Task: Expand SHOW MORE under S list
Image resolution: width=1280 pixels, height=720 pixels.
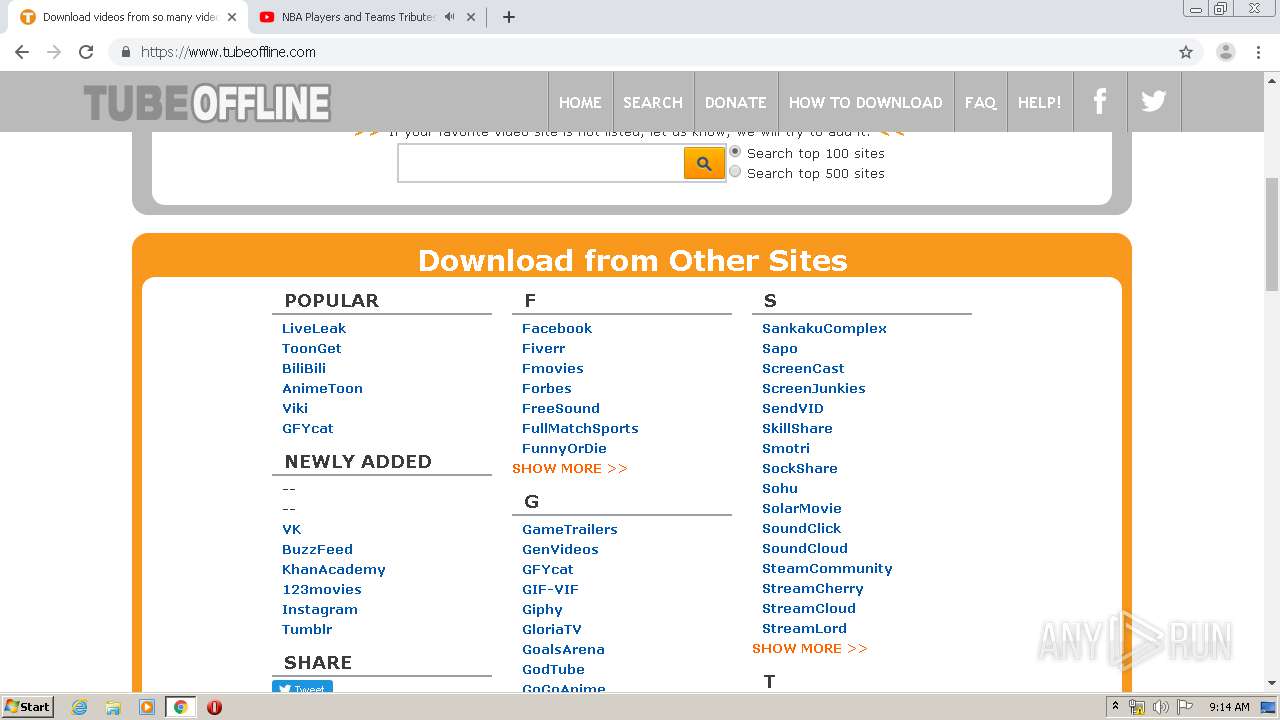Action: [x=810, y=648]
